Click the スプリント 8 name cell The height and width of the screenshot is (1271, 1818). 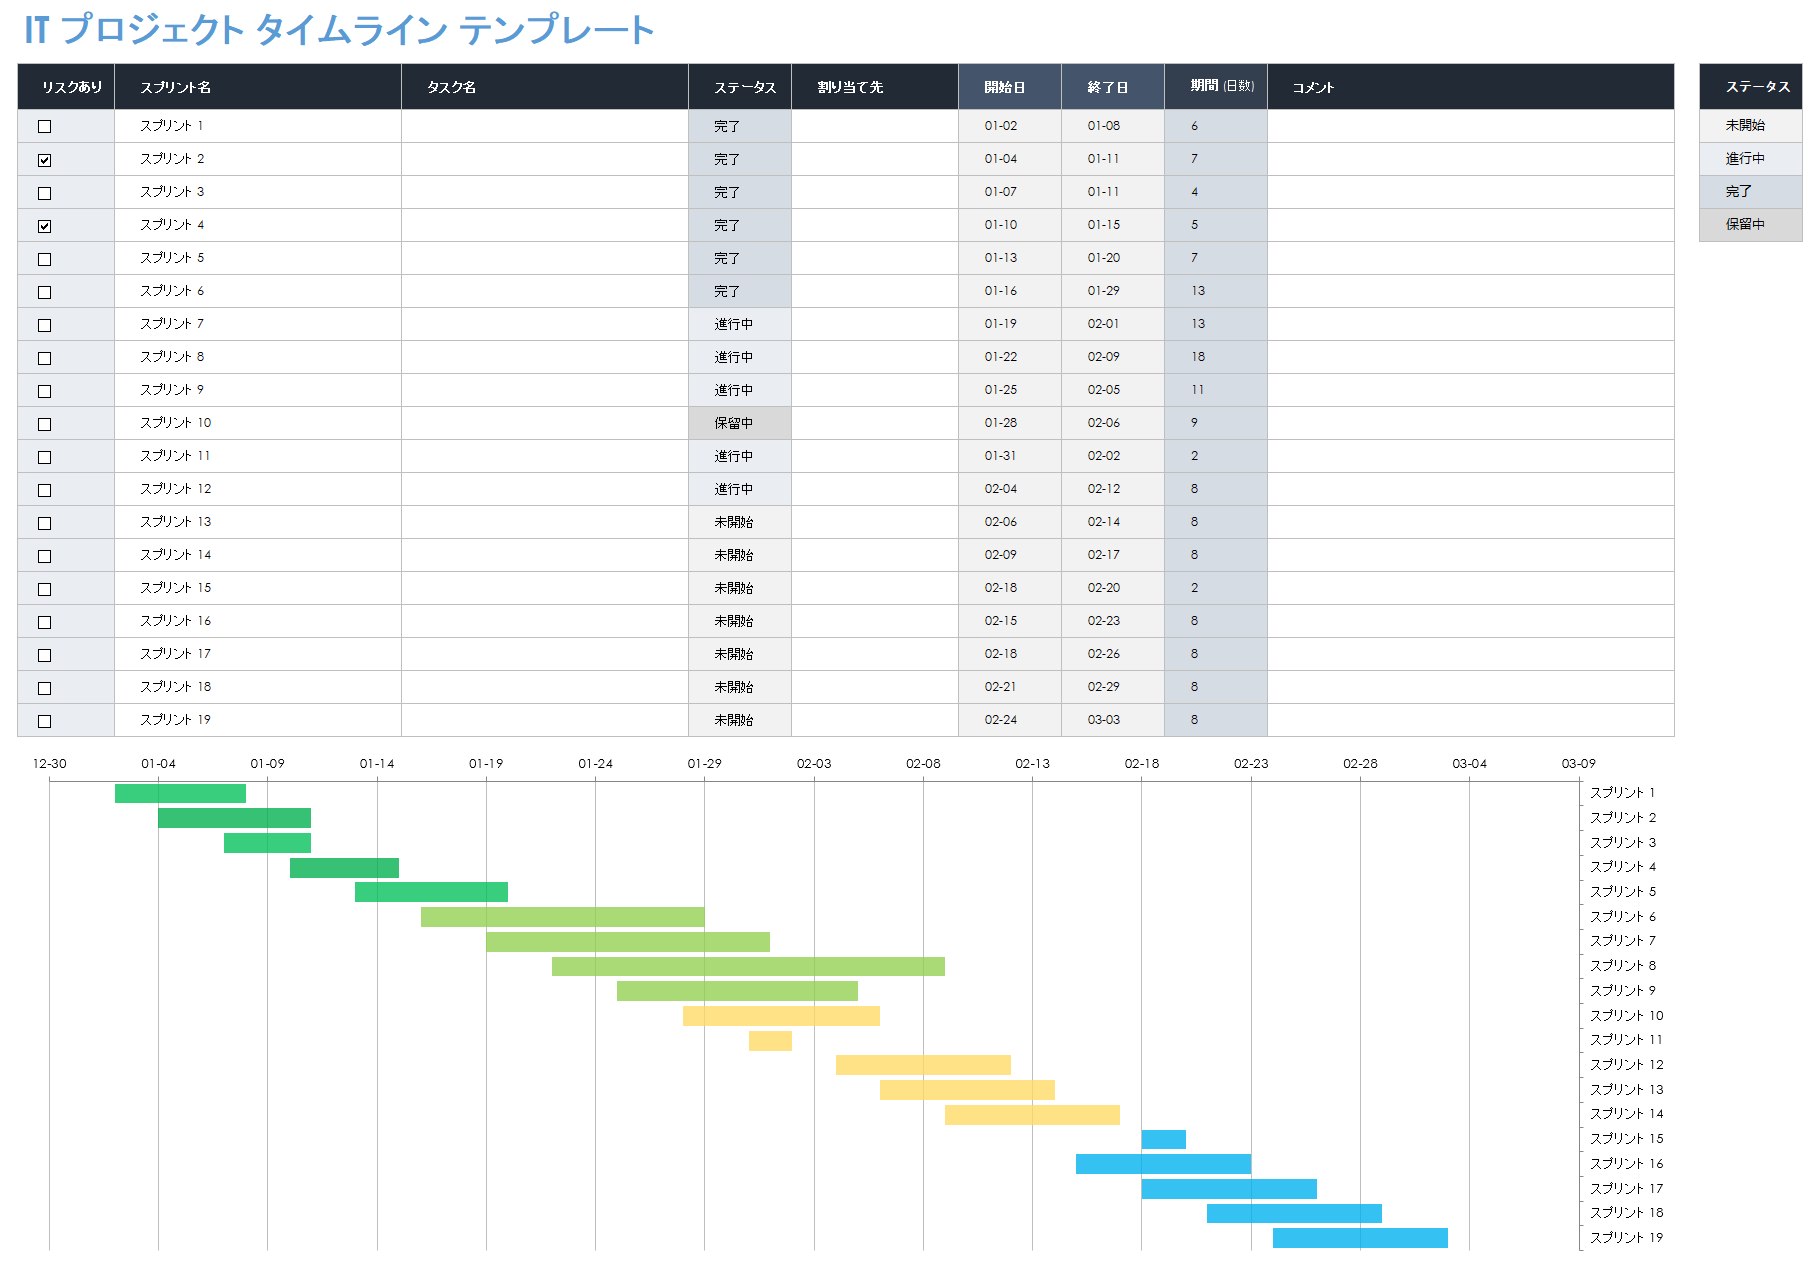point(258,357)
